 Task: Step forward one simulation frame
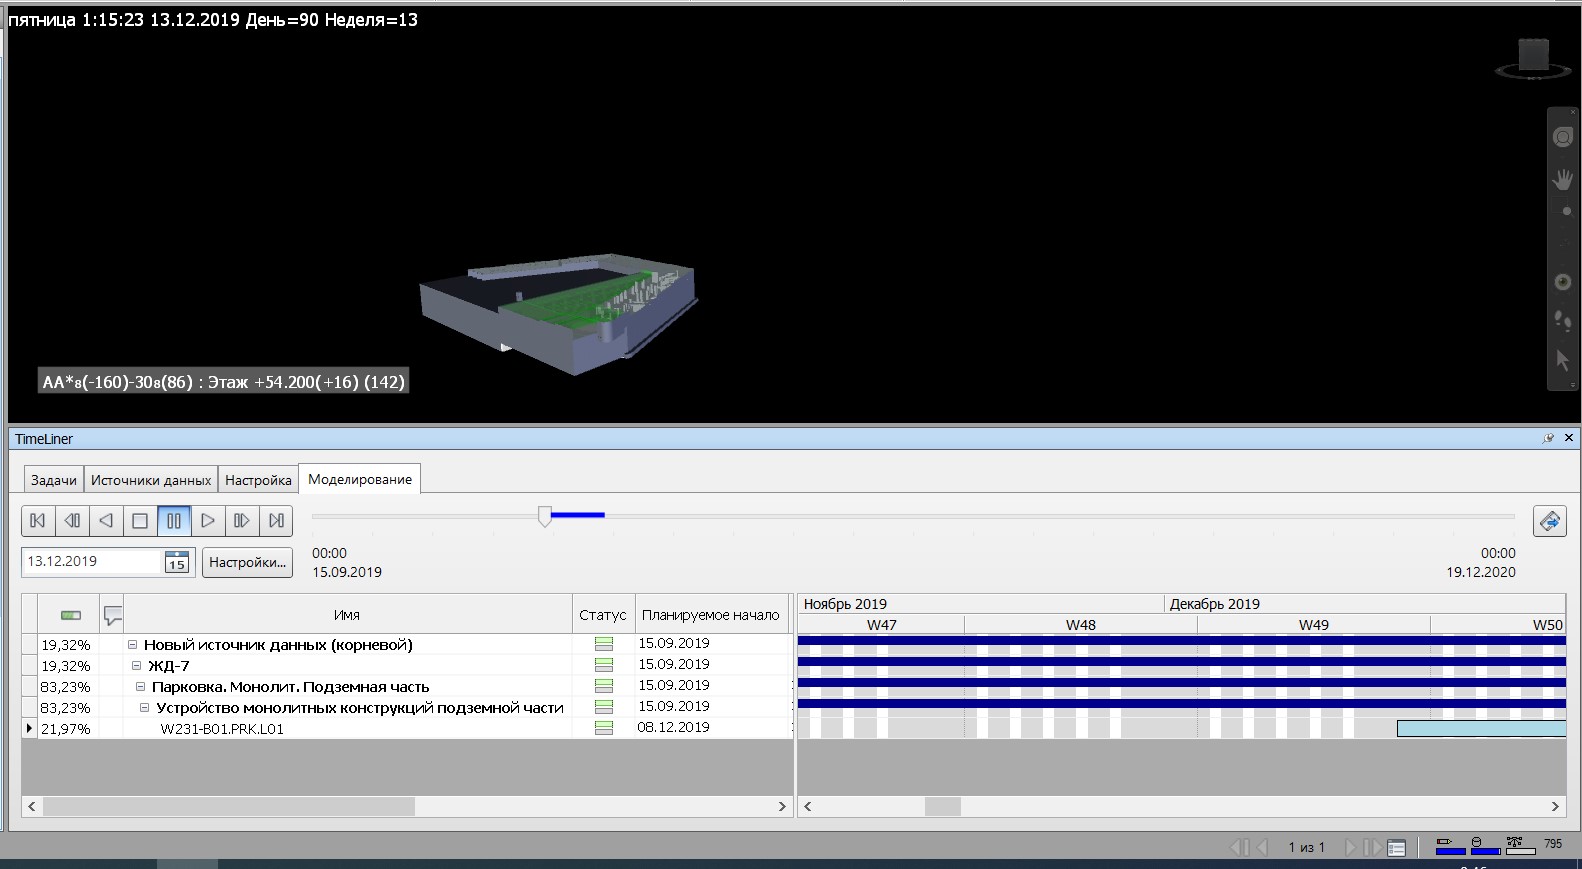(x=242, y=521)
